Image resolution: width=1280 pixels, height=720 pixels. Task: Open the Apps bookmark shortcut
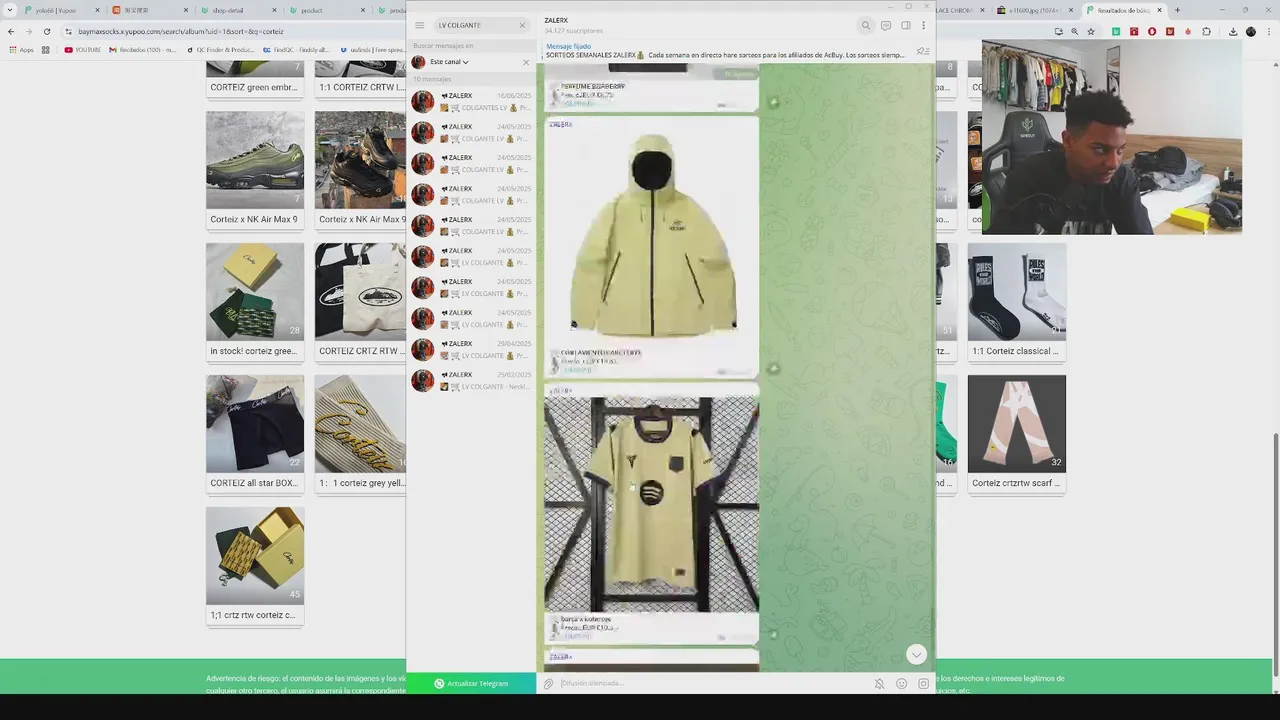tap(20, 49)
